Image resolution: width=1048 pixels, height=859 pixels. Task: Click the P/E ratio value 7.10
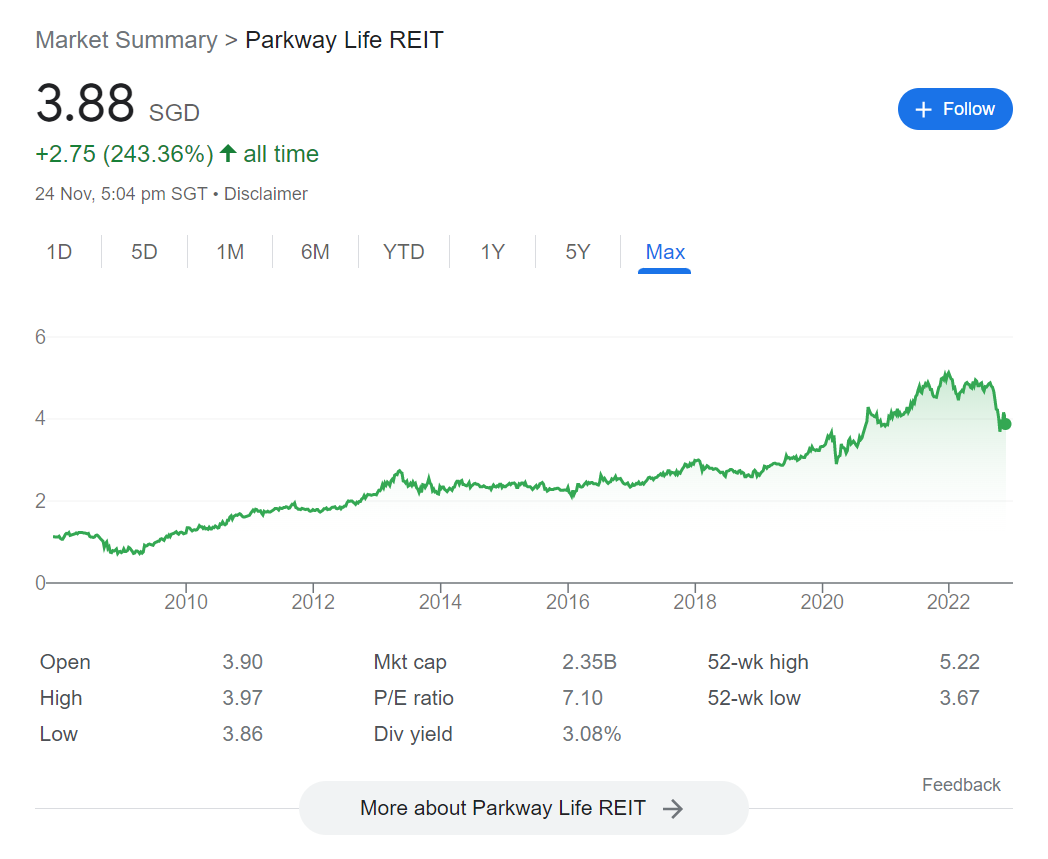click(x=582, y=698)
